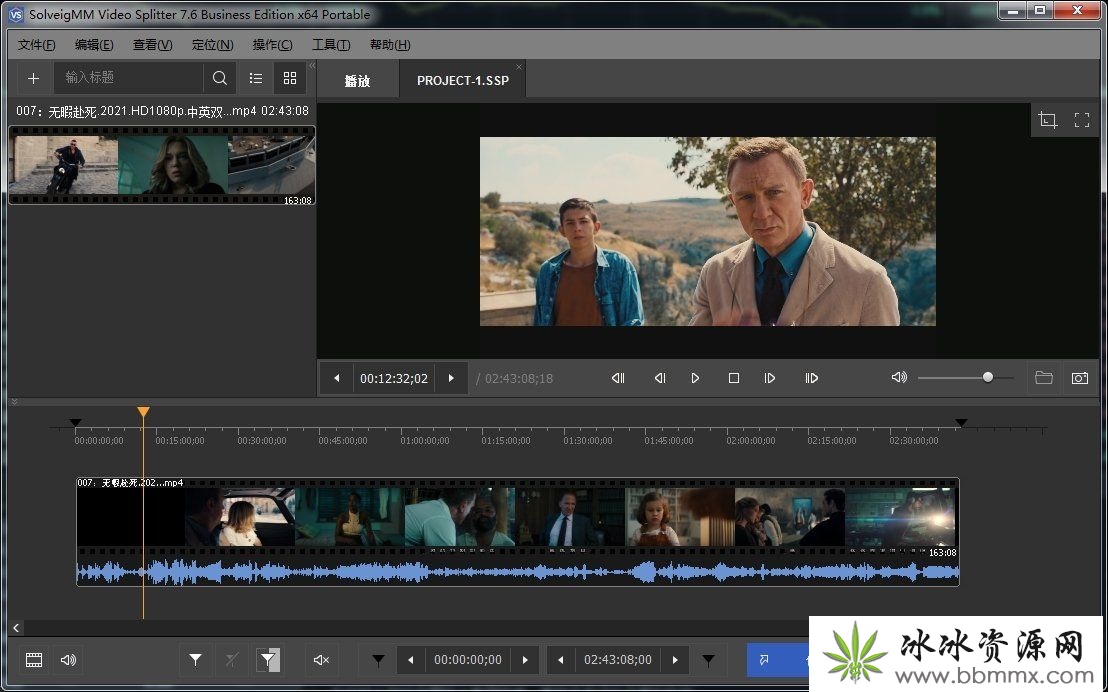Step current time 00:12:32;02 forward
The height and width of the screenshot is (692, 1108).
pyautogui.click(x=451, y=378)
